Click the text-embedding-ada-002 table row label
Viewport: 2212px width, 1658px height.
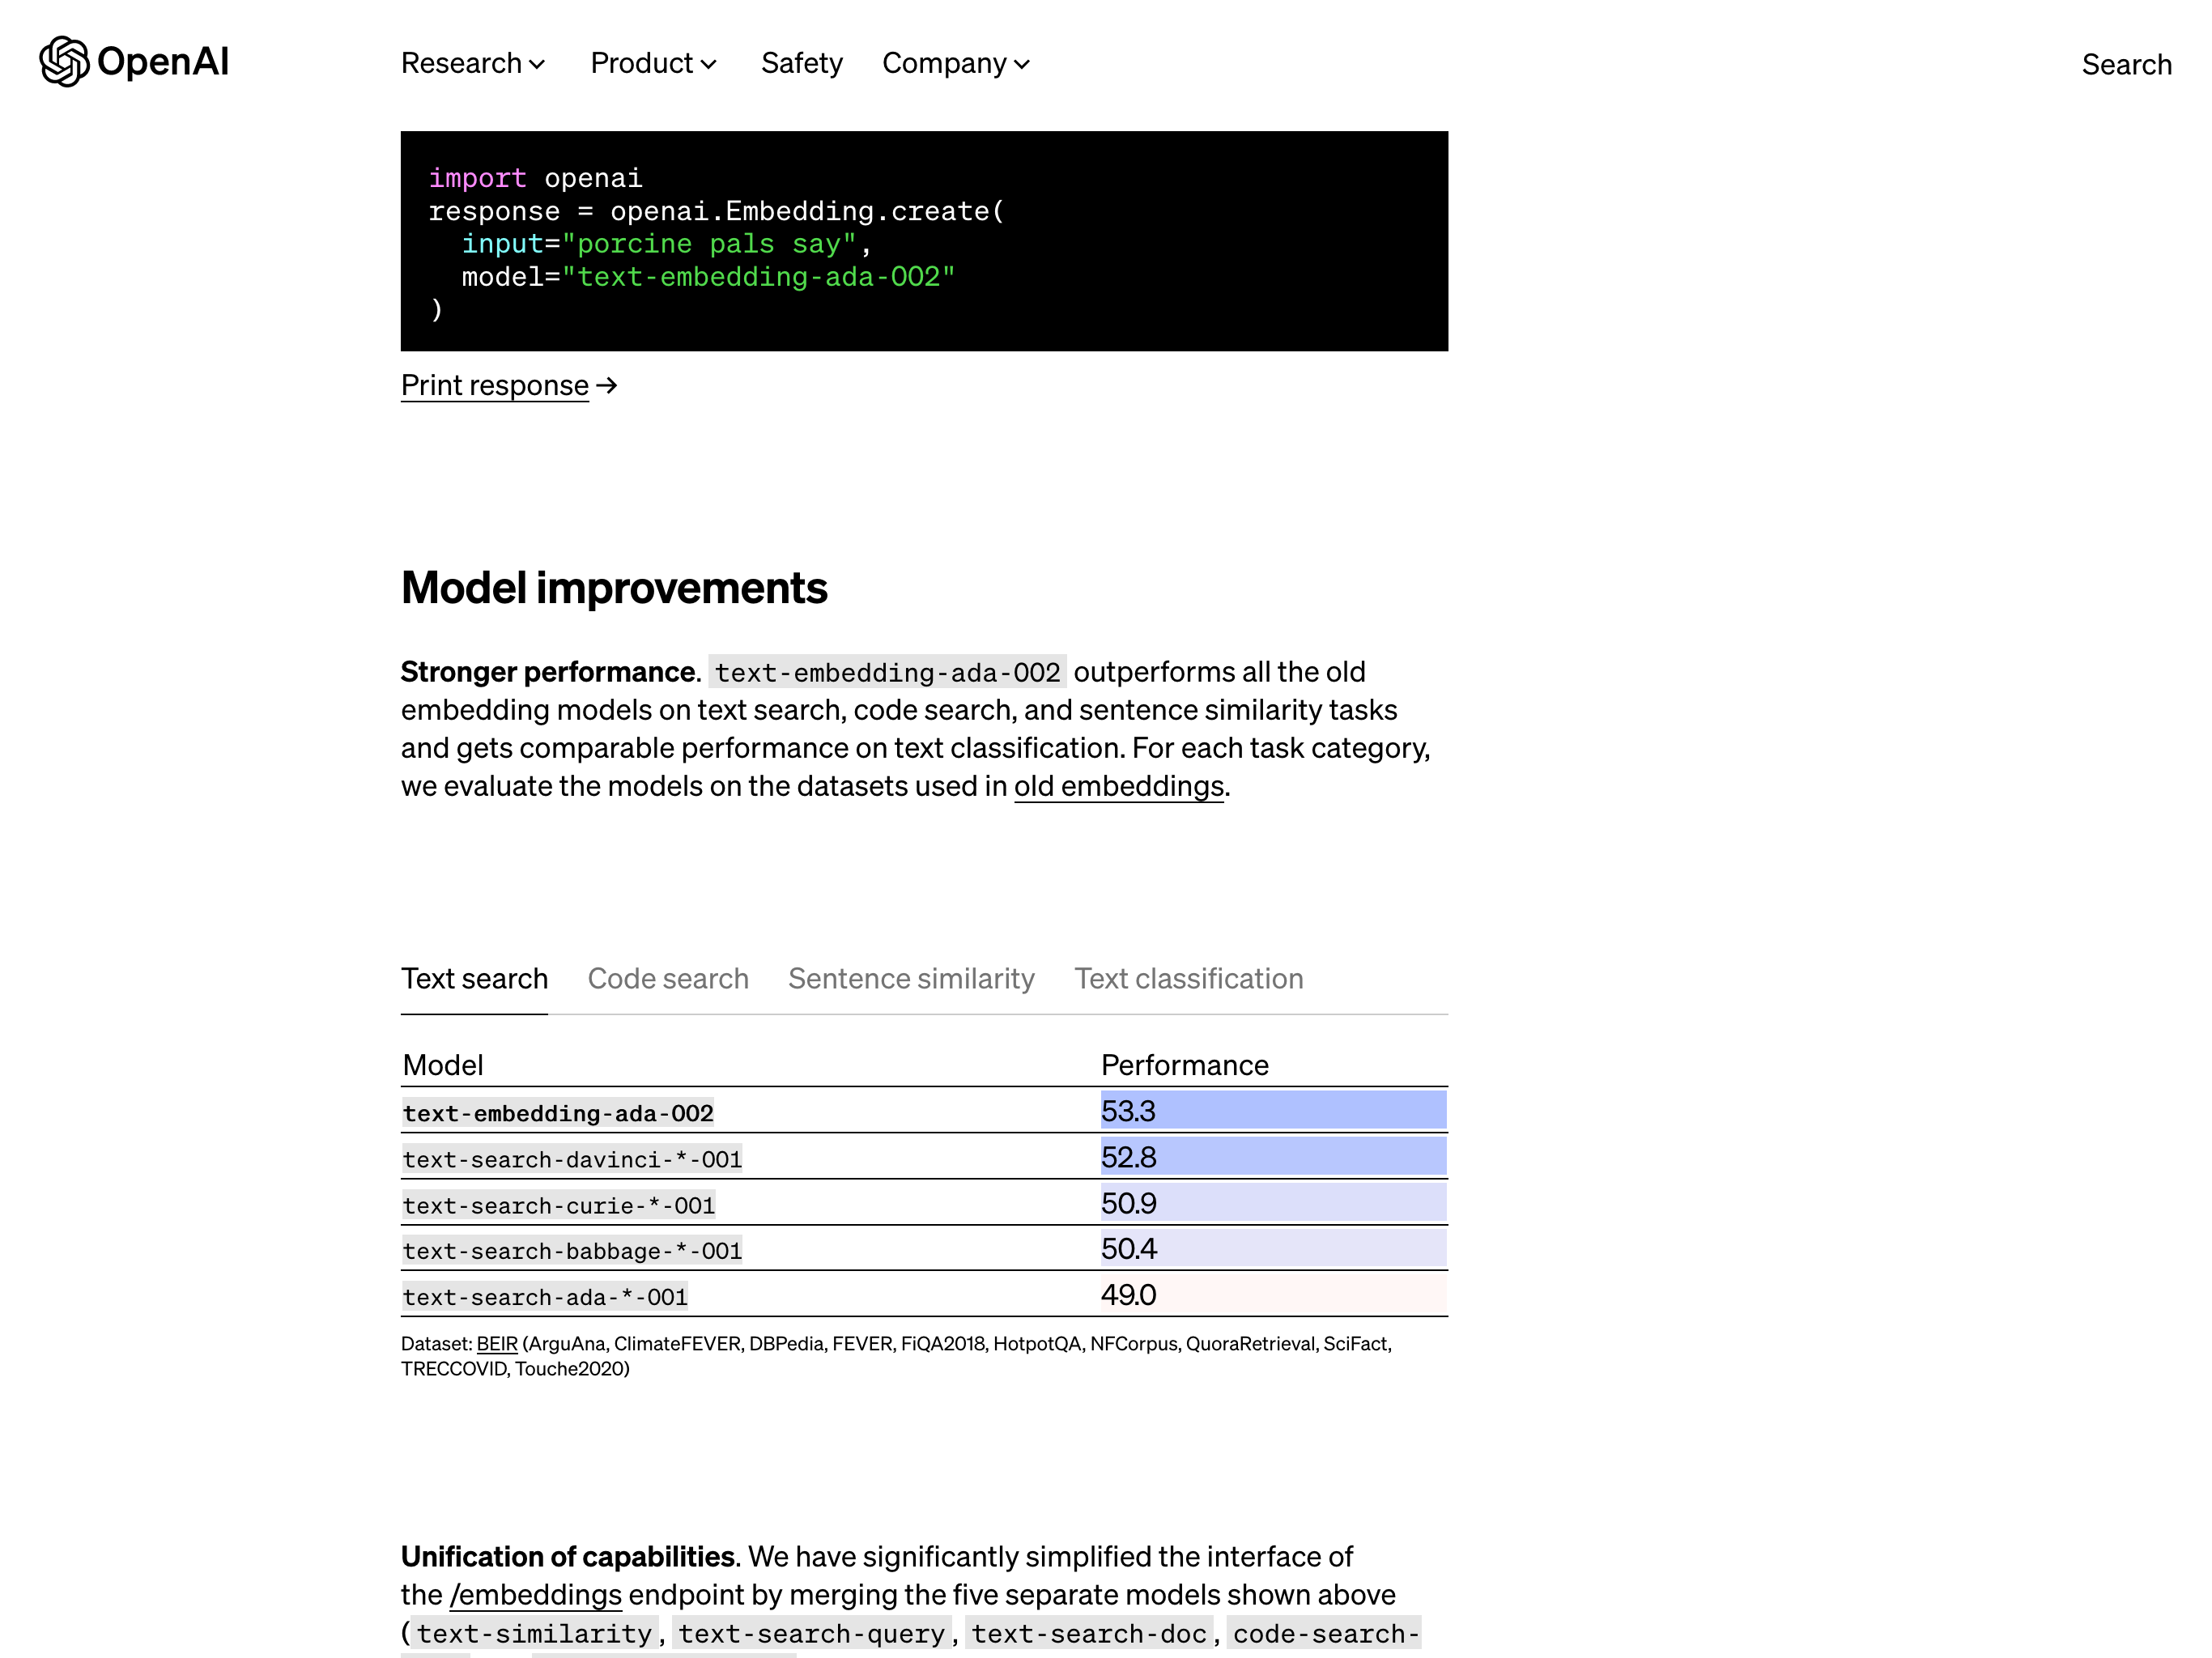558,1113
